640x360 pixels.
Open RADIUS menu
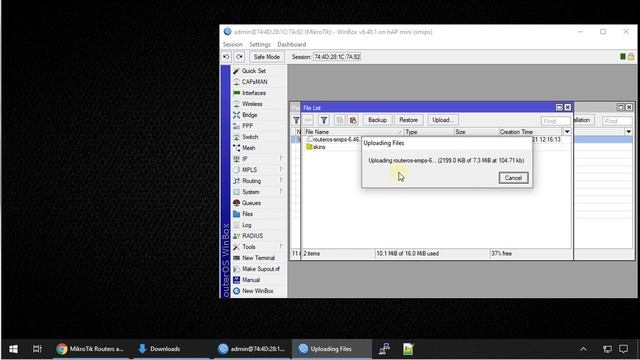tap(252, 236)
